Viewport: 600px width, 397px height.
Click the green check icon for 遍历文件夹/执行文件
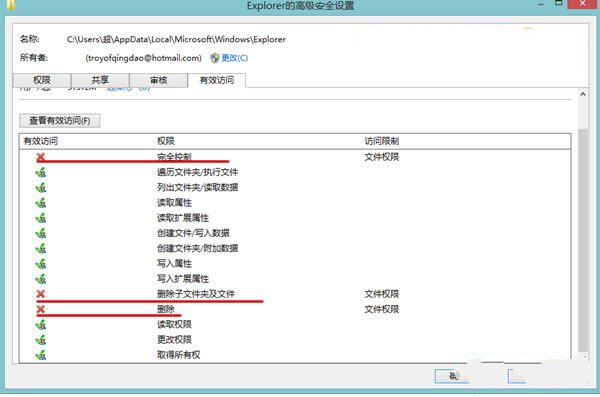[x=41, y=172]
